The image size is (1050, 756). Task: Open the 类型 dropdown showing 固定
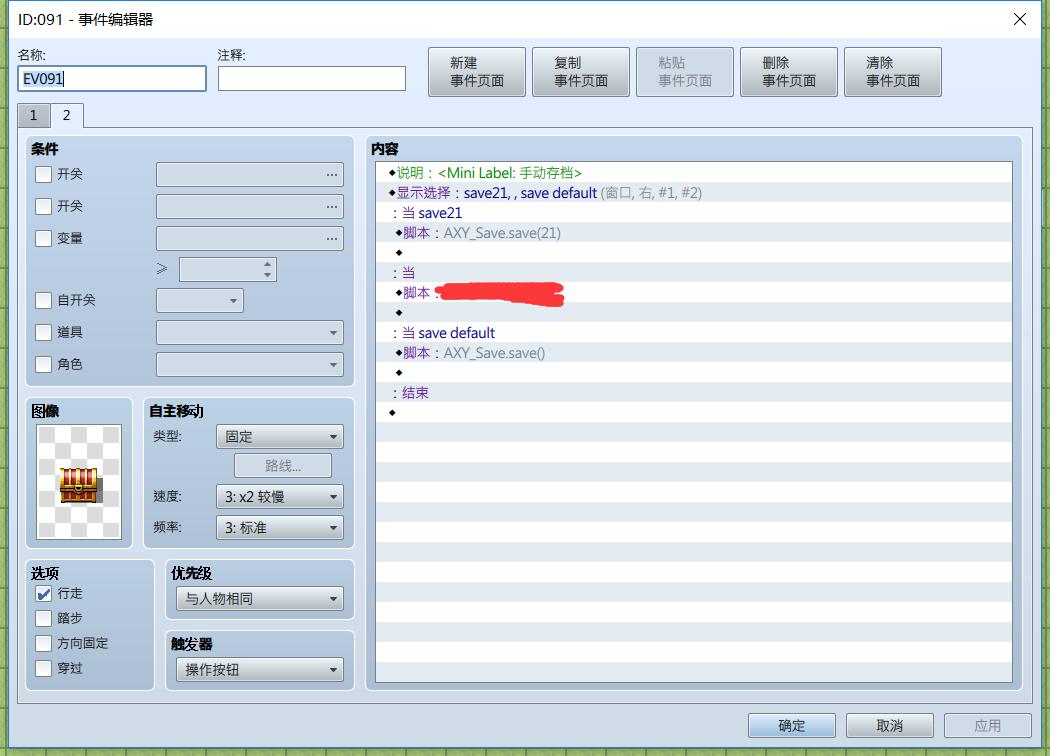click(x=280, y=437)
